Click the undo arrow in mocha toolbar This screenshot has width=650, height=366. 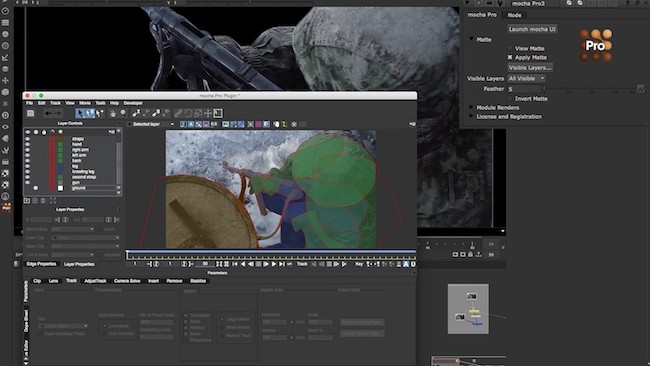(x=48, y=113)
